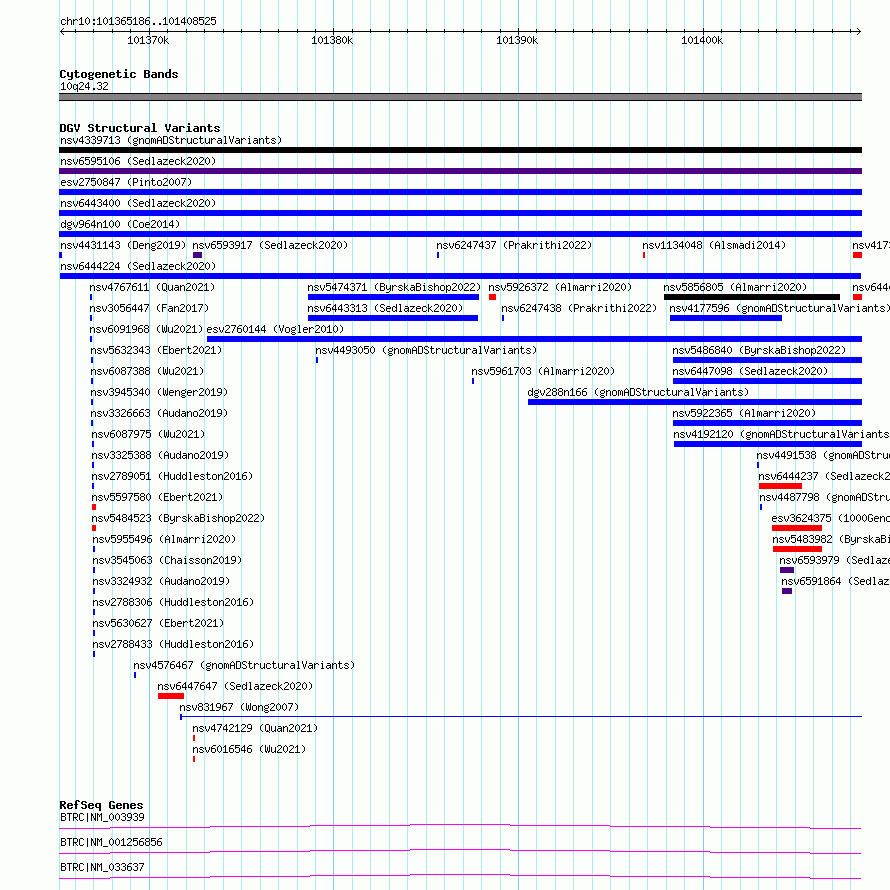Select the nsv6595106 Sedlazeck2020 variant label
This screenshot has height=890, width=890.
tap(138, 161)
